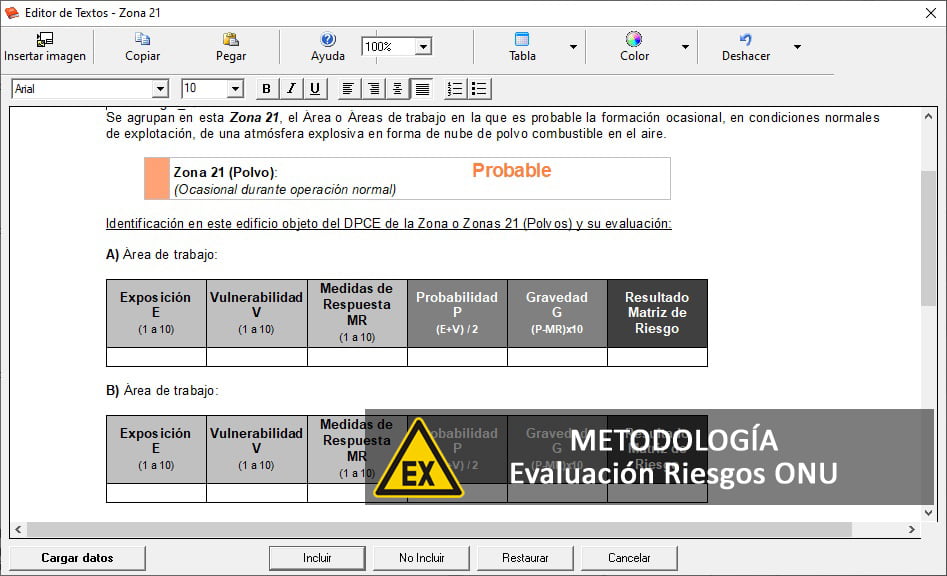
Task: Click the Zona 21 (Polvo) heading
Action: (x=225, y=172)
